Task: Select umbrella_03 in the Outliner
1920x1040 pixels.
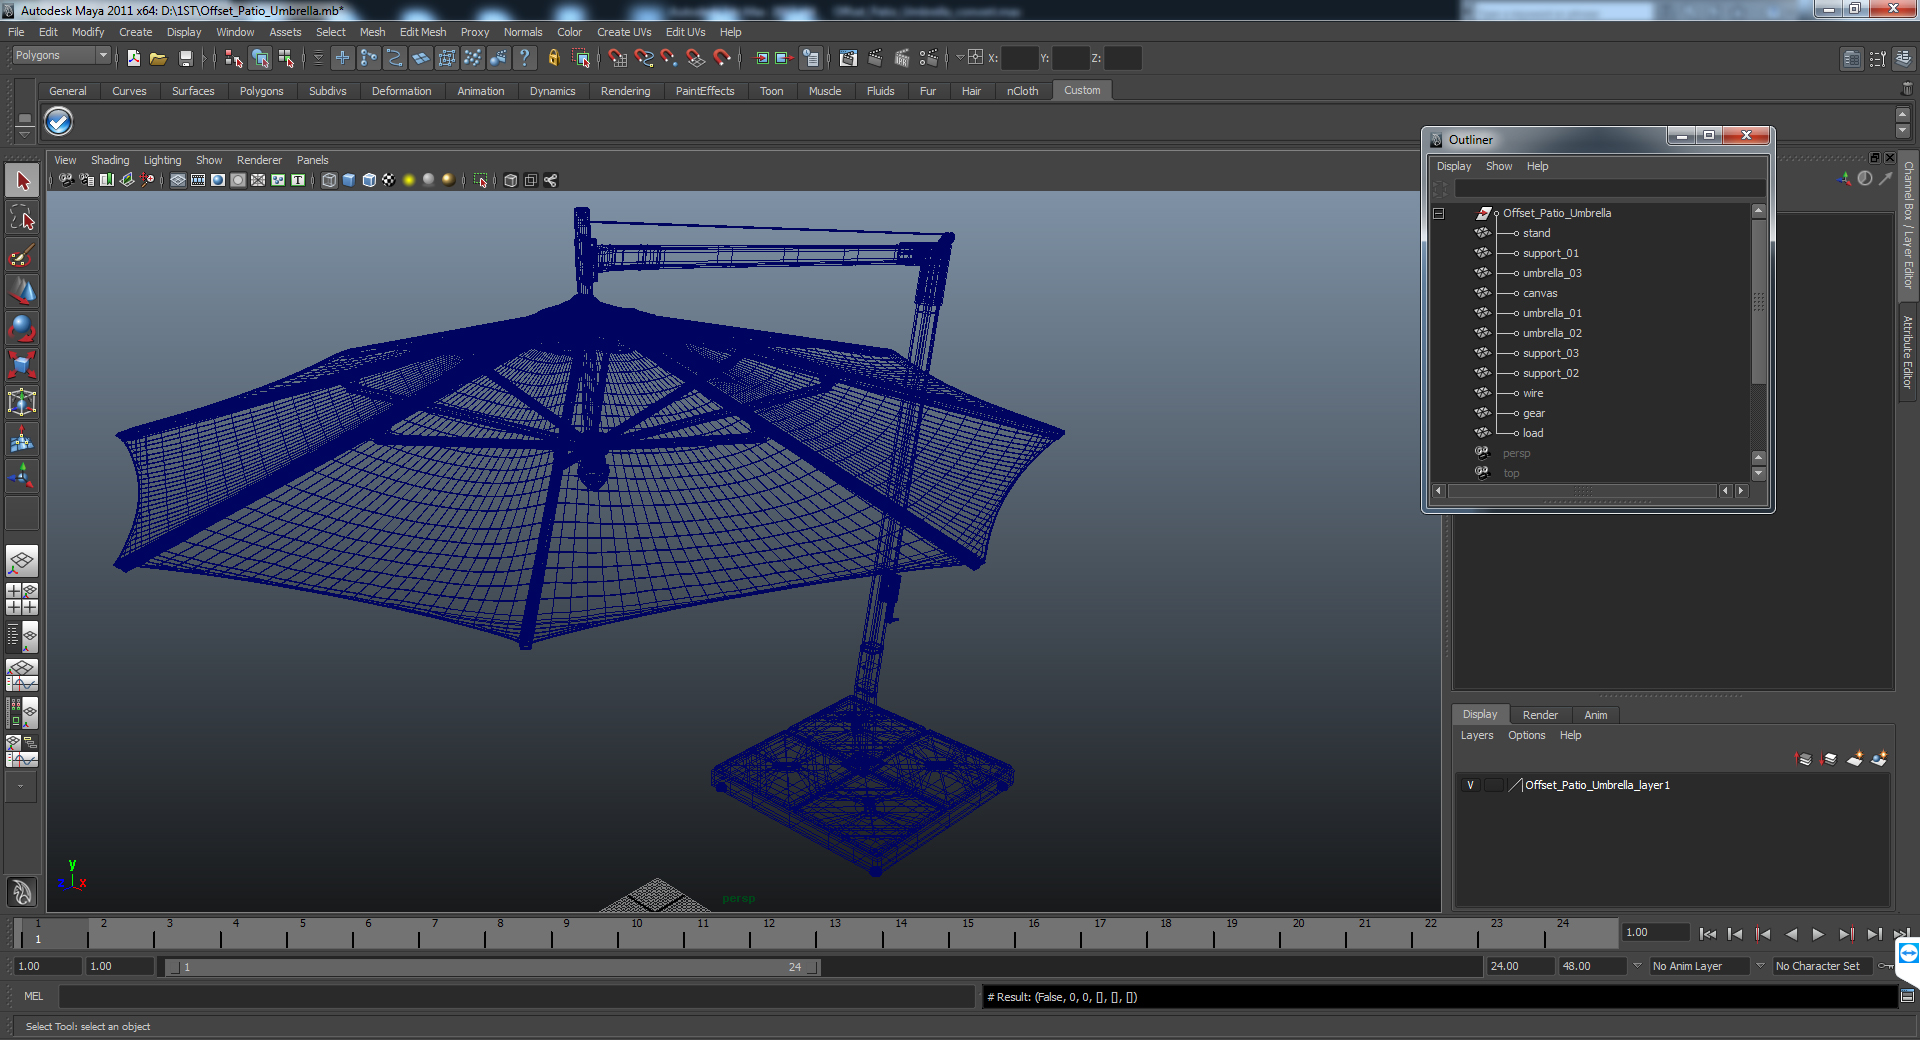Action: [1552, 273]
